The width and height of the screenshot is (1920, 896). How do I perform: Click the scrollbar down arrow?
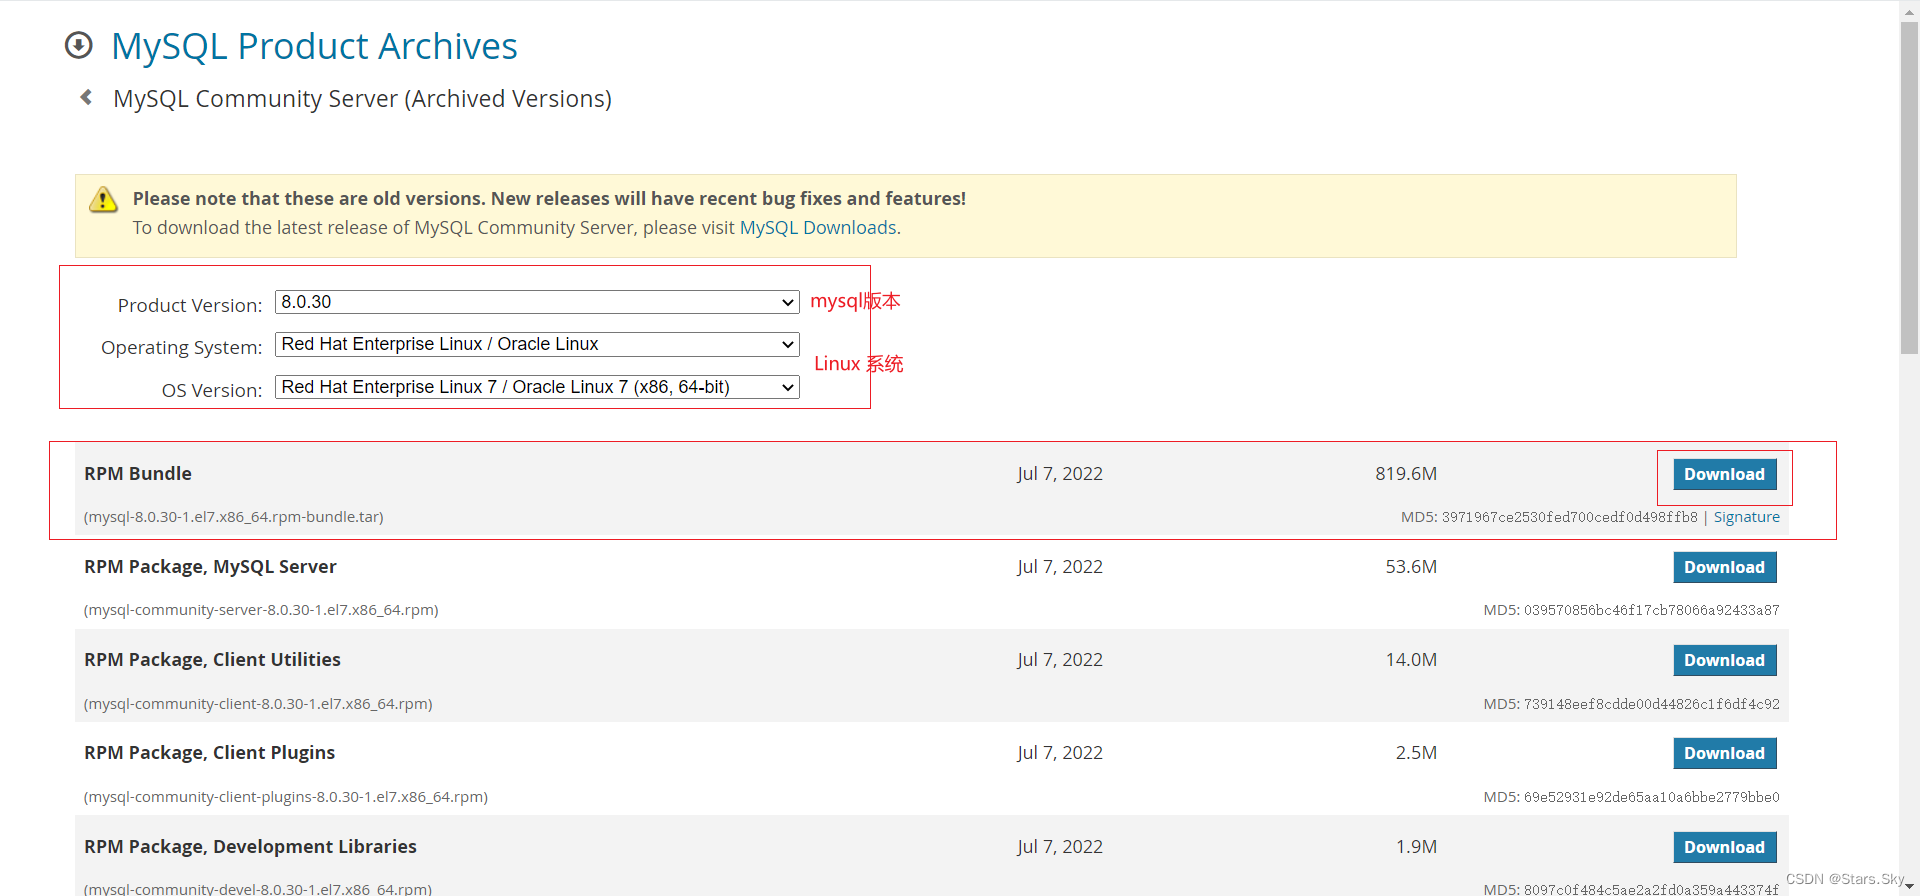coord(1909,887)
